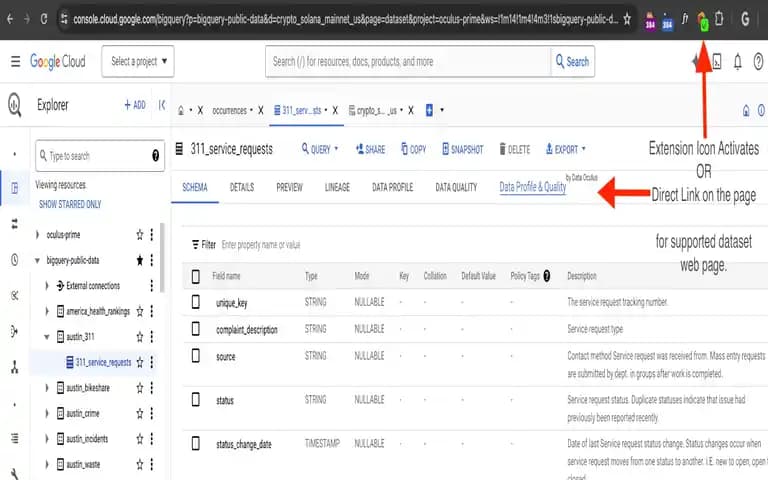
Task: Click the DELETE table button
Action: point(514,149)
